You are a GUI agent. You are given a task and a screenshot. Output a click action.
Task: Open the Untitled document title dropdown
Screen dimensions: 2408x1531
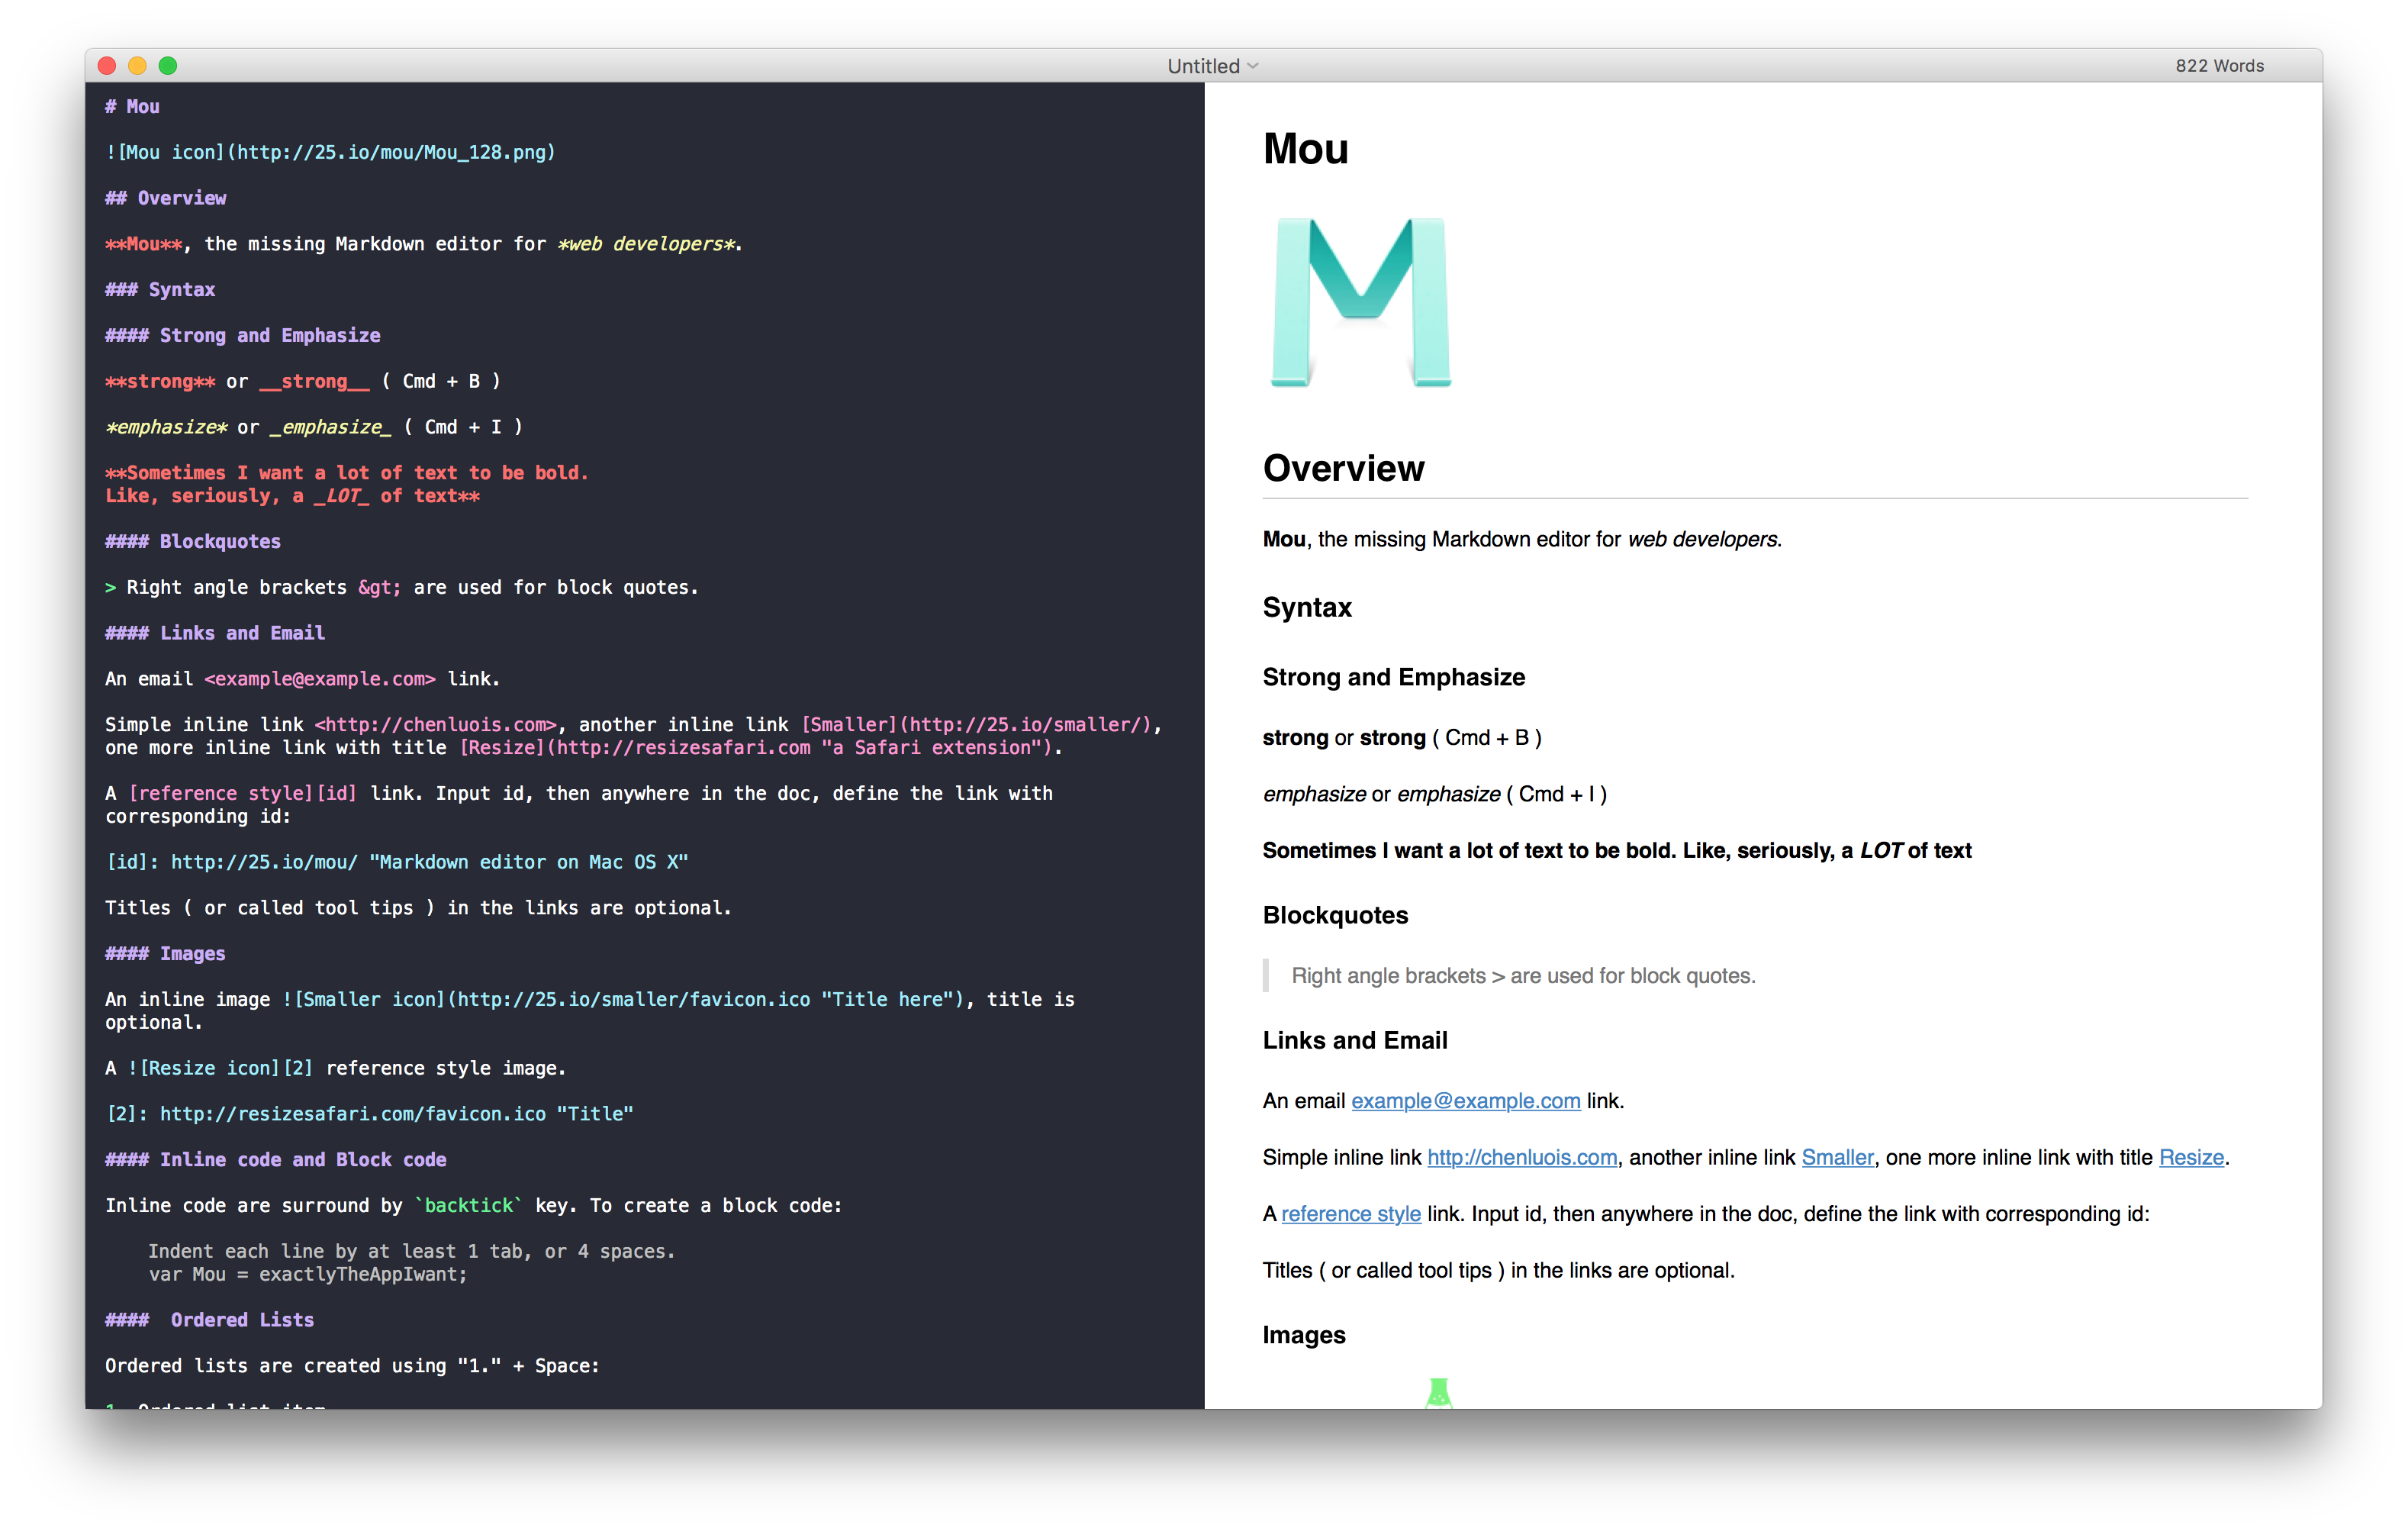pyautogui.click(x=1212, y=66)
